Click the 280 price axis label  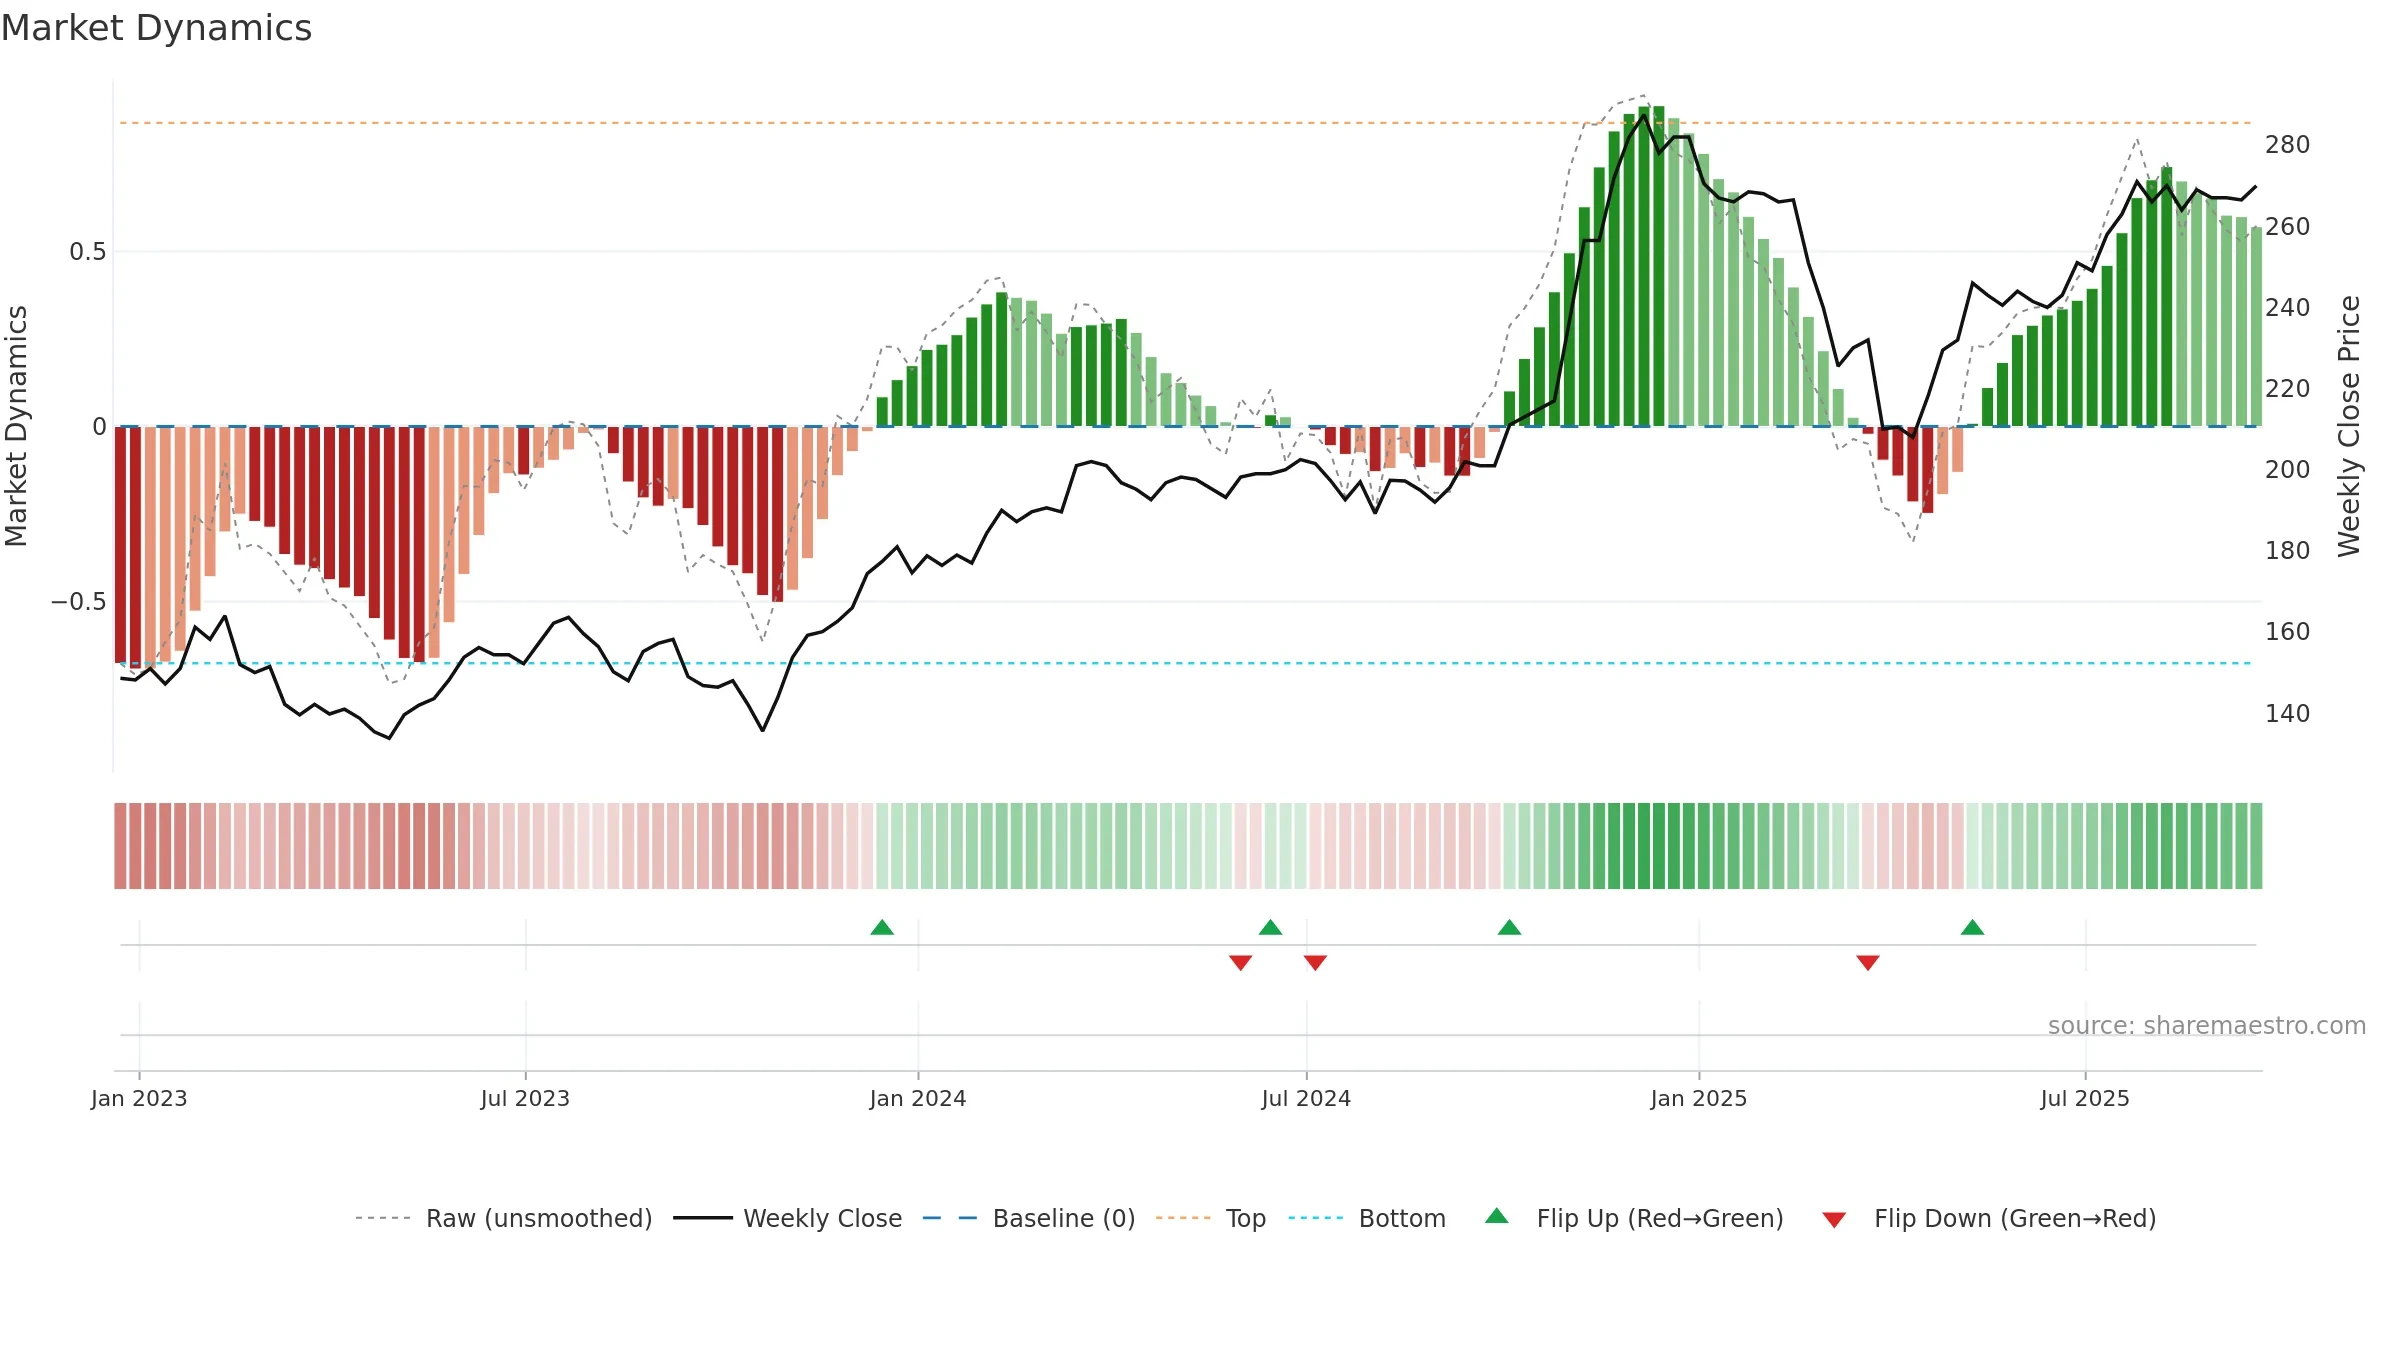[x=2288, y=145]
